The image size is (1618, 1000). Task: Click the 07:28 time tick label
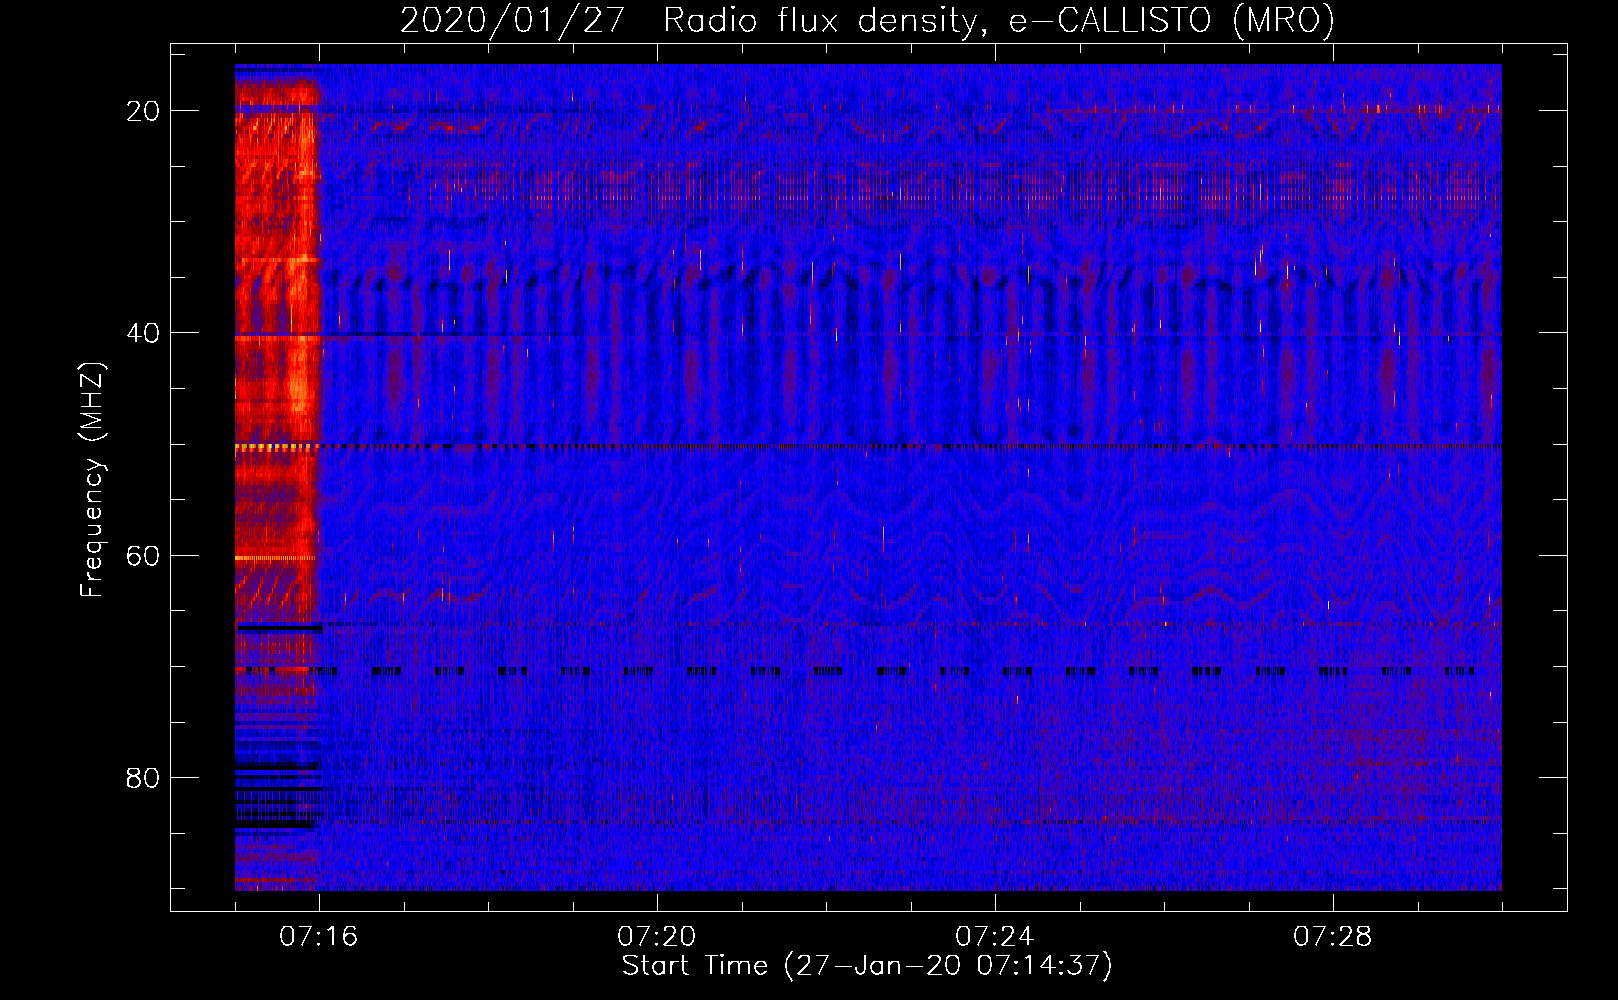click(1332, 937)
